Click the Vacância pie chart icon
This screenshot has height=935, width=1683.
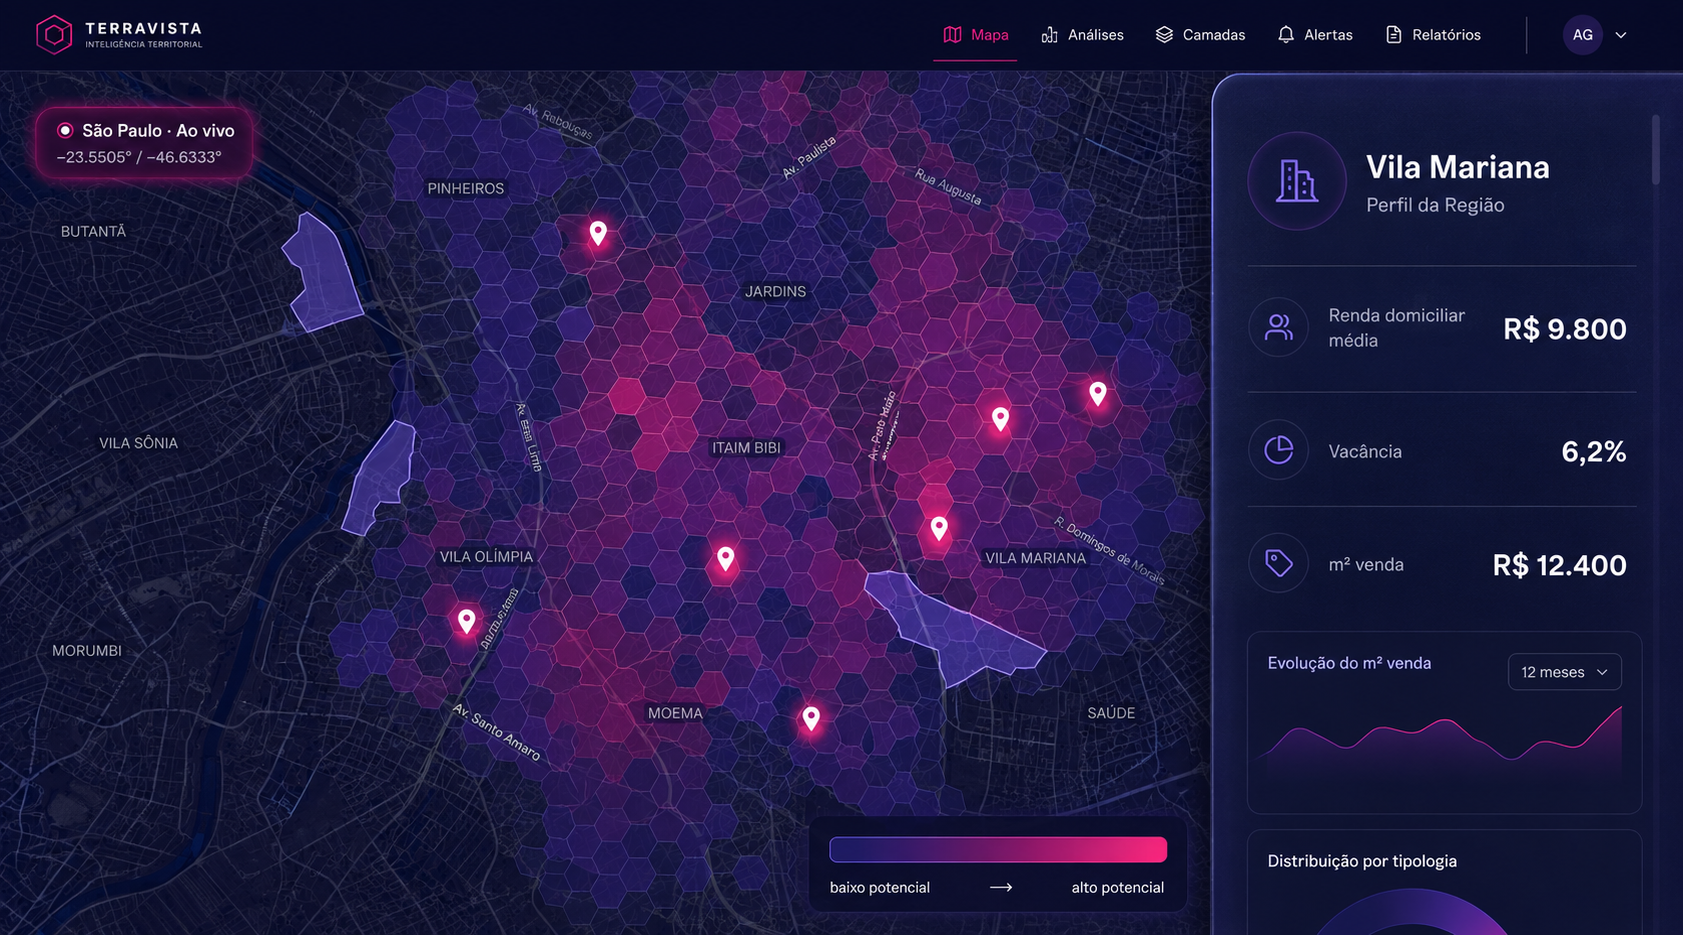point(1279,450)
